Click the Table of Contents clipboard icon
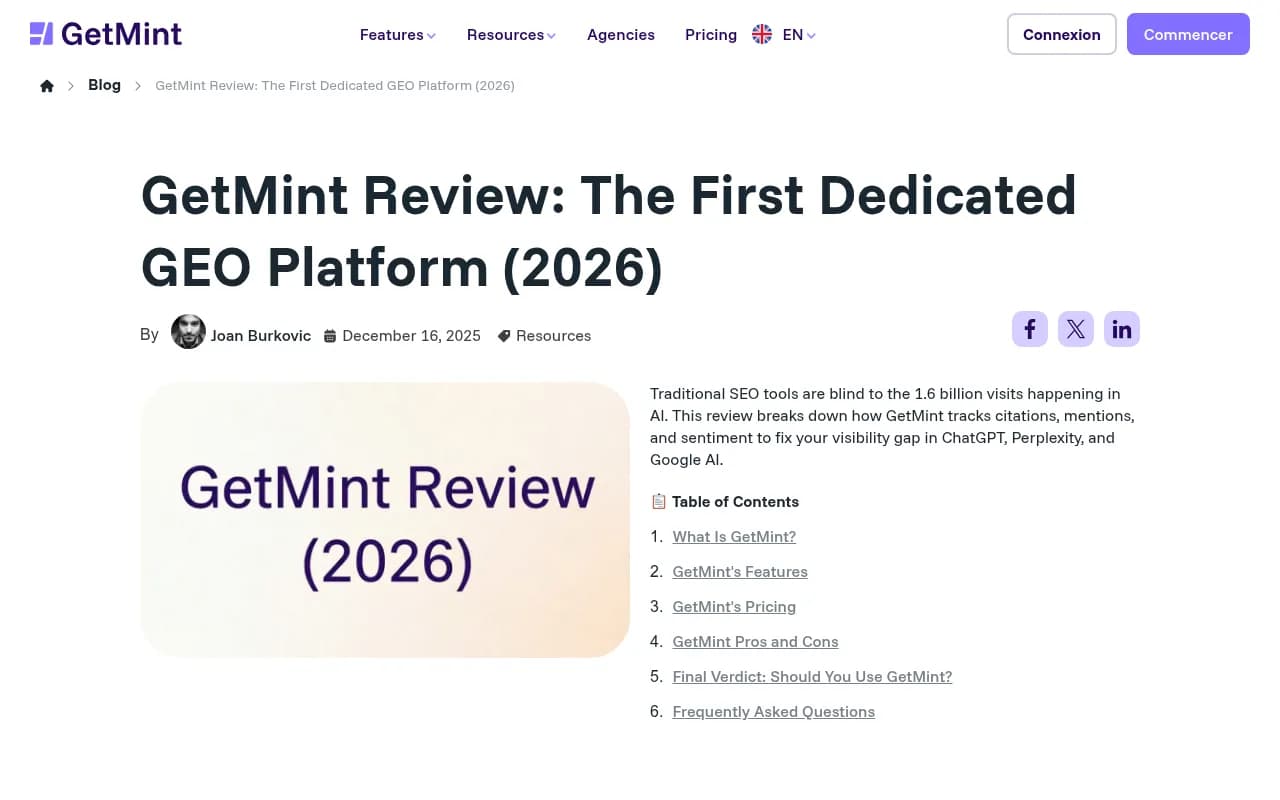 pyautogui.click(x=658, y=501)
